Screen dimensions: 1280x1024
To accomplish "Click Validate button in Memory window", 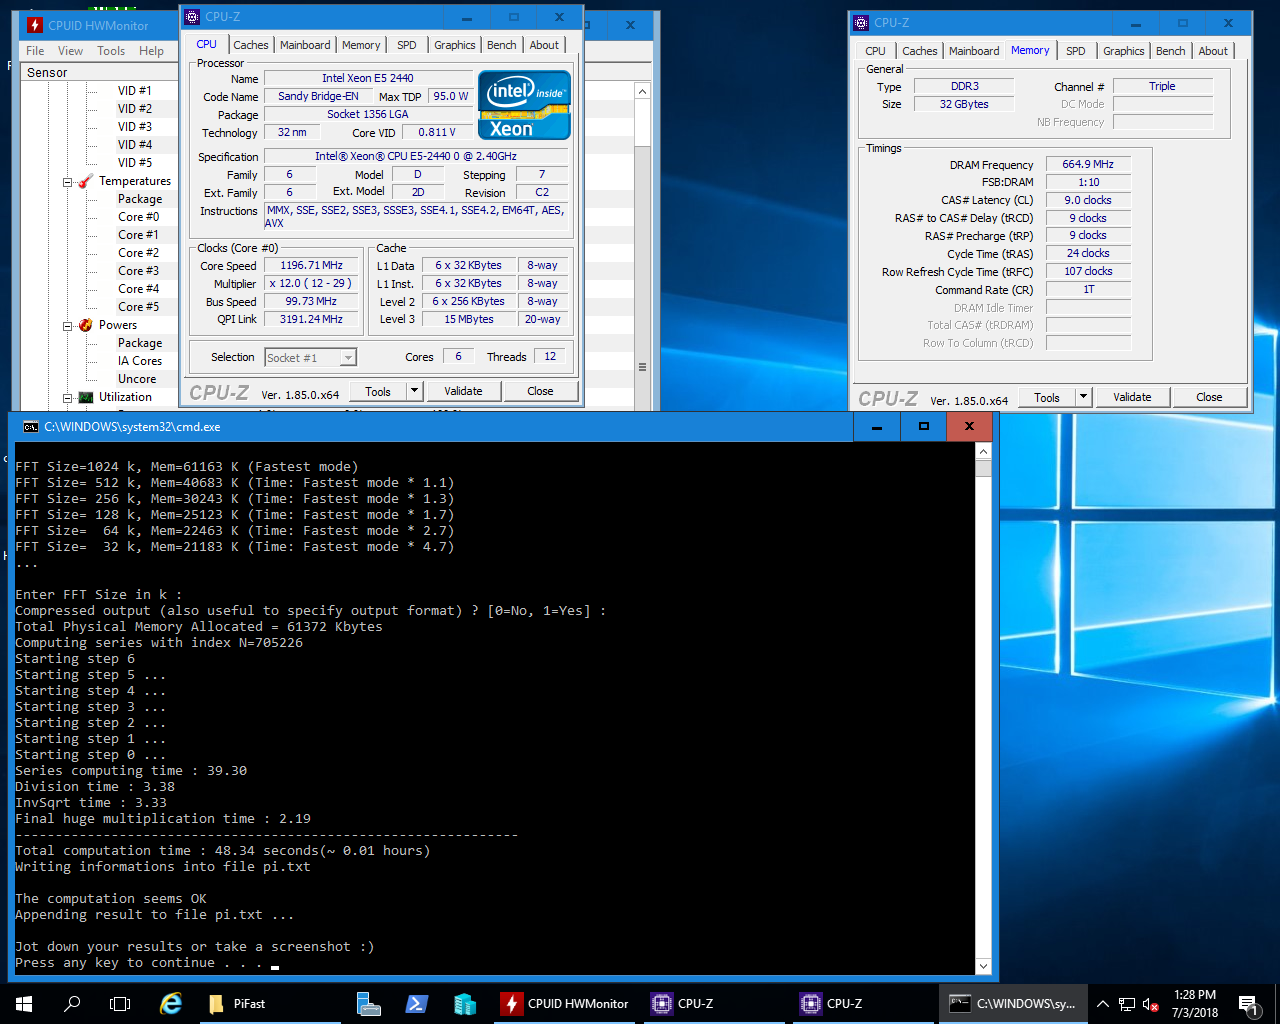I will 1132,397.
